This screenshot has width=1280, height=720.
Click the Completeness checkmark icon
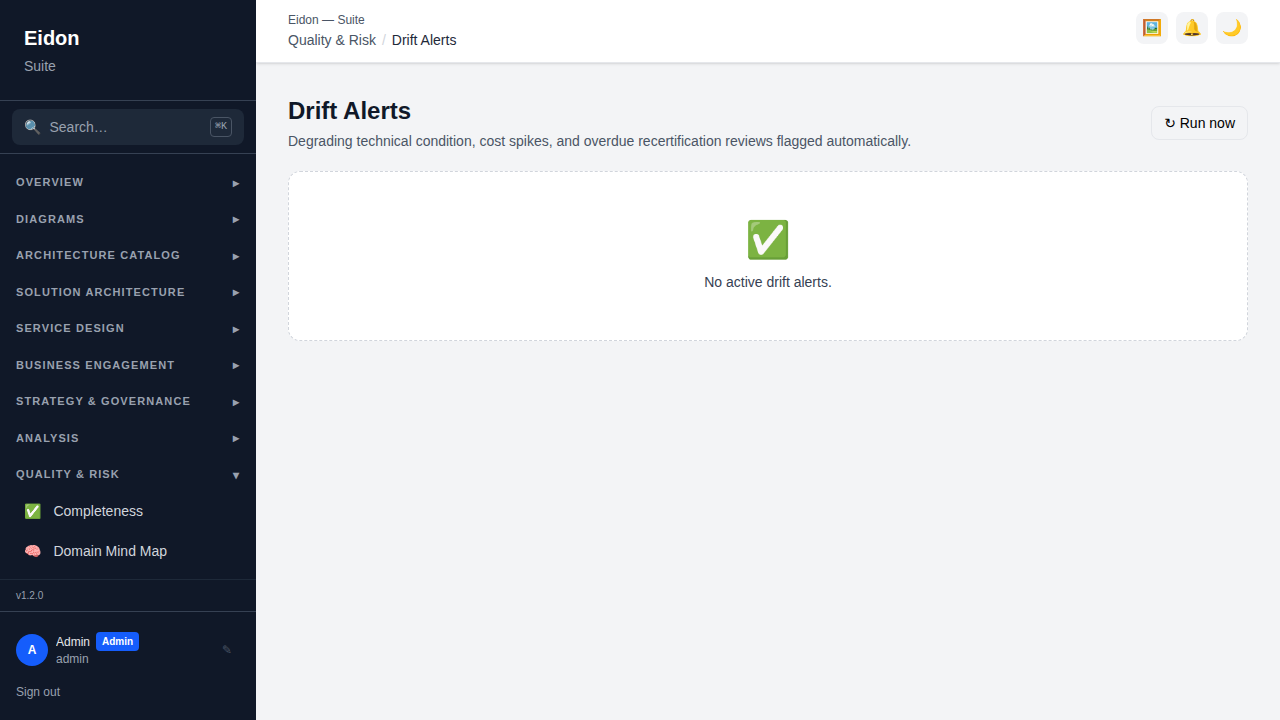(33, 511)
